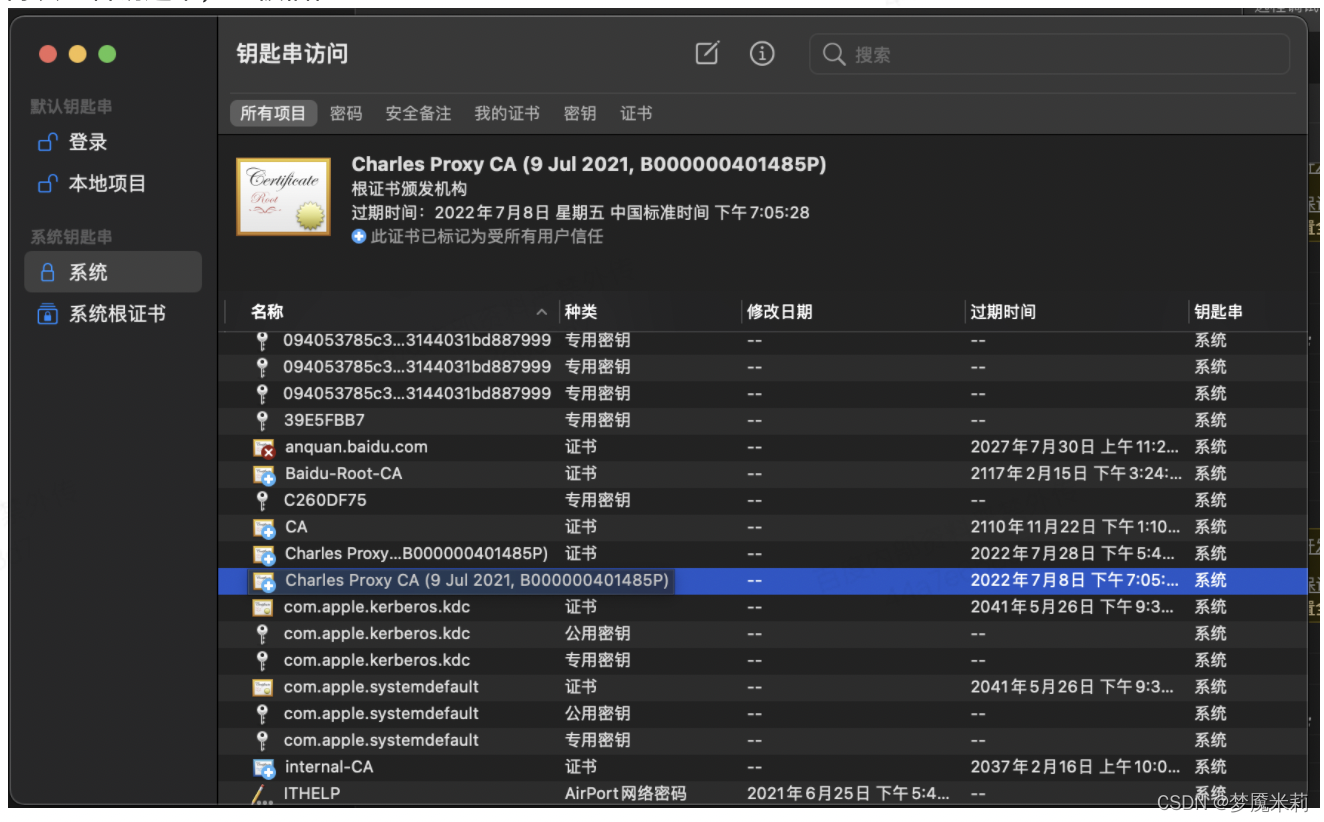Switch to the 密码 tab
Screen dimensions: 1324x822
346,113
